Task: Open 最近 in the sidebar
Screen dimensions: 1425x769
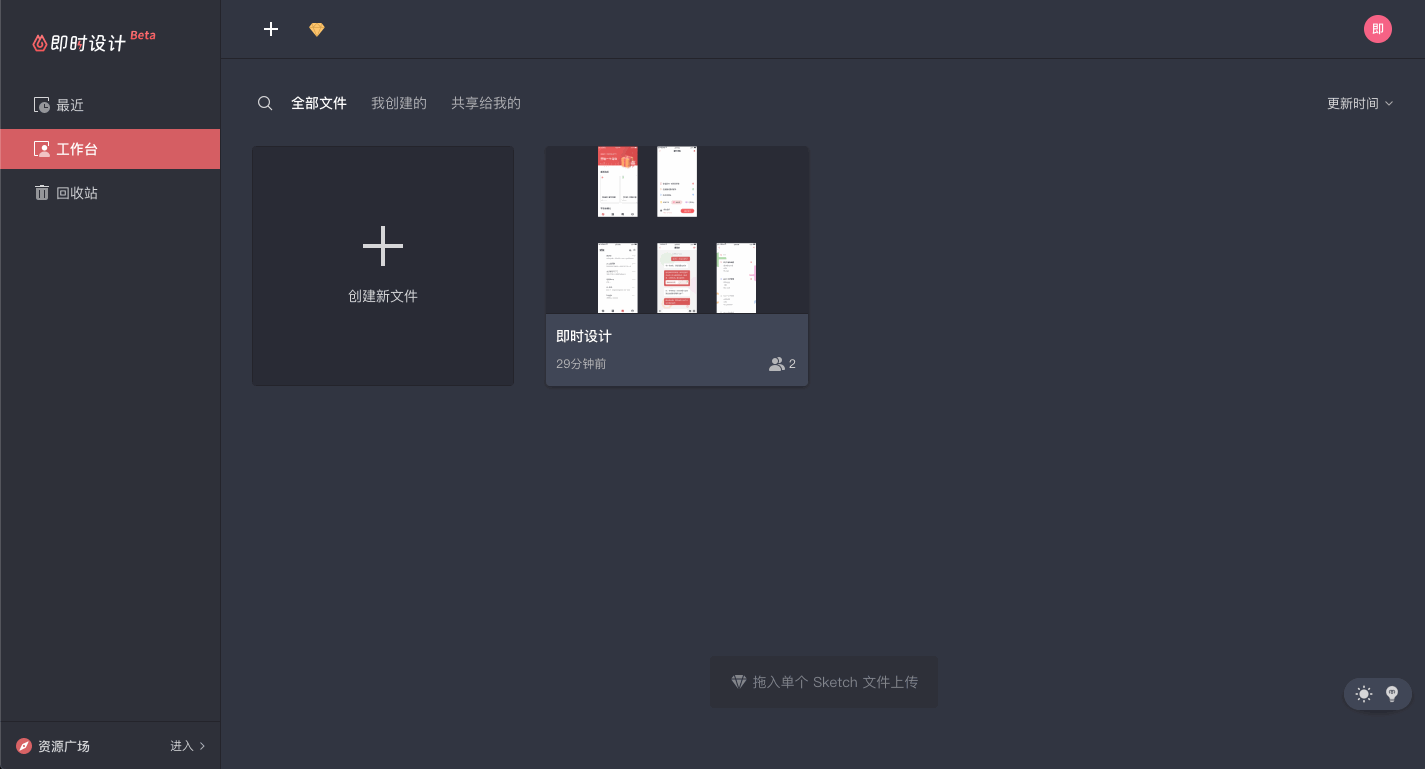Action: (x=110, y=105)
